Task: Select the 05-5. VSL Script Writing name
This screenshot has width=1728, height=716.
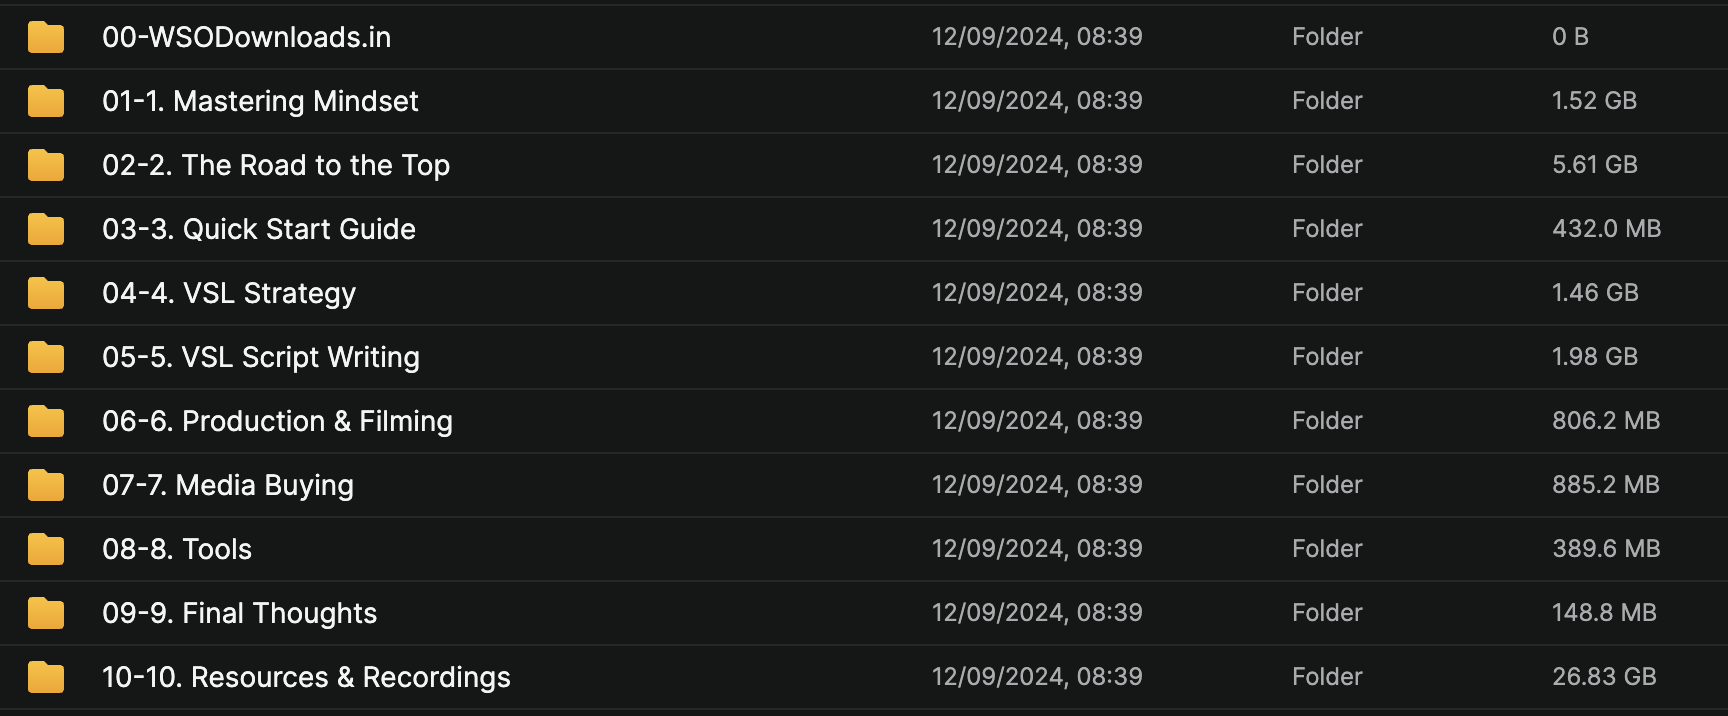Action: tap(261, 357)
